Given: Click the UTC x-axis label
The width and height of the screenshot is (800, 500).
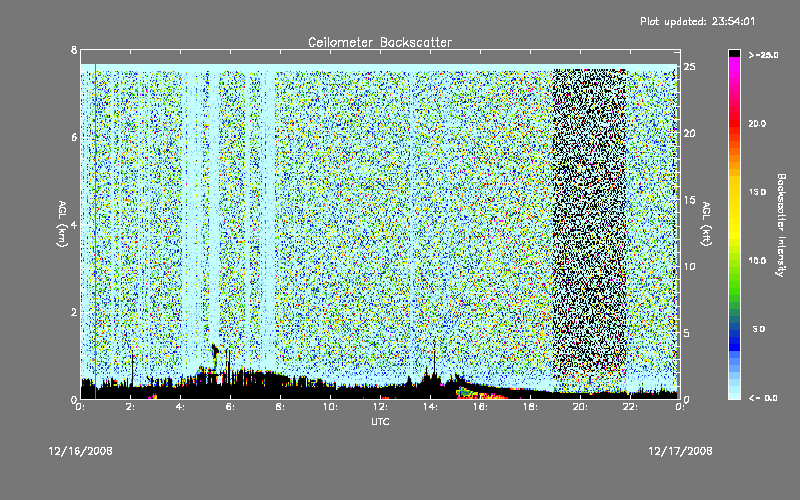Looking at the screenshot, I should (380, 421).
